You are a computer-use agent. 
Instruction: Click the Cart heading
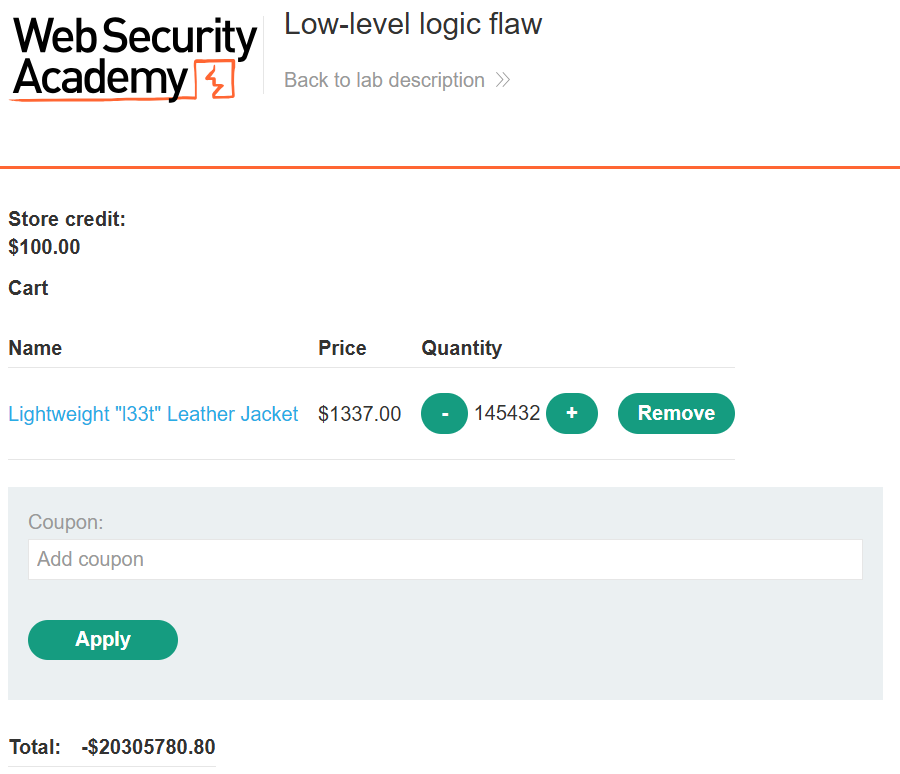tap(28, 288)
